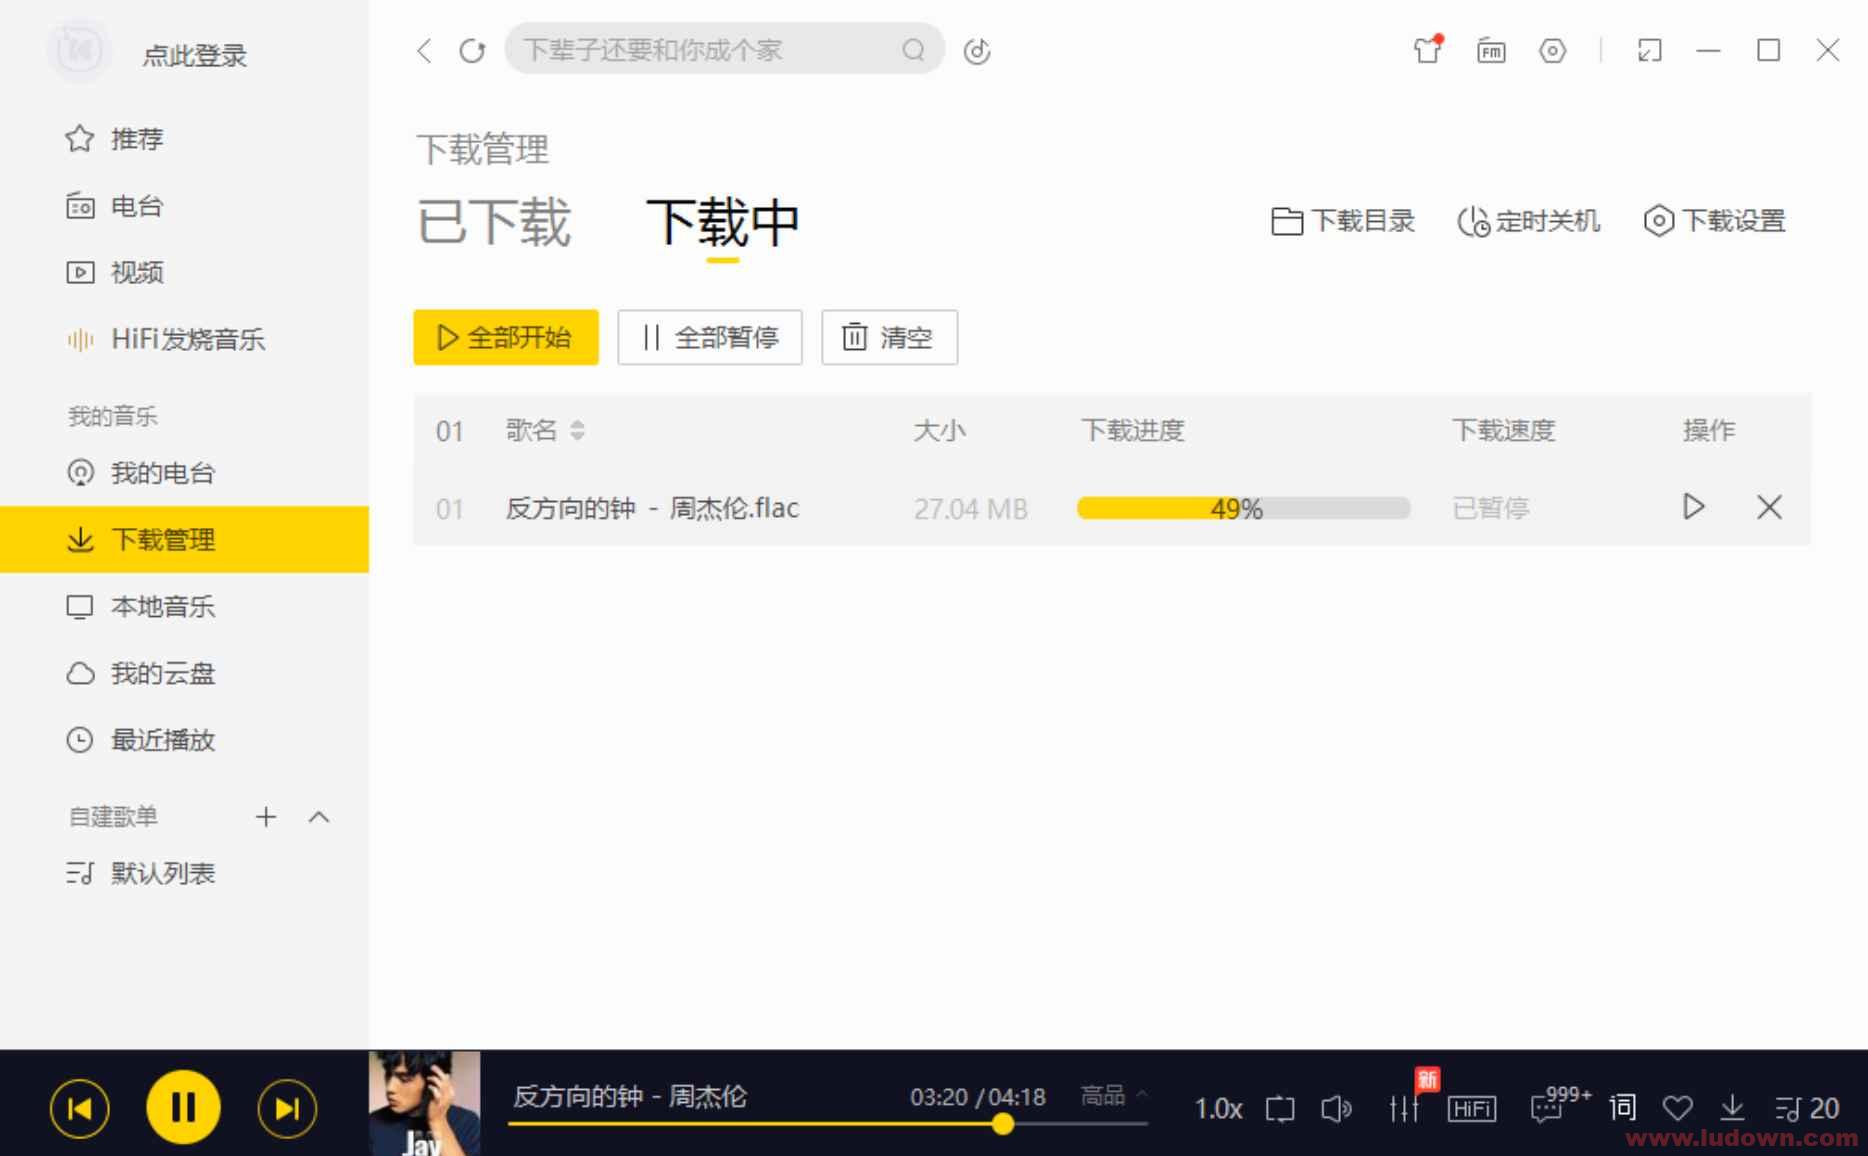Screen dimensions: 1868x1156
Task: Click the song recognition icon beside search
Action: click(x=977, y=51)
